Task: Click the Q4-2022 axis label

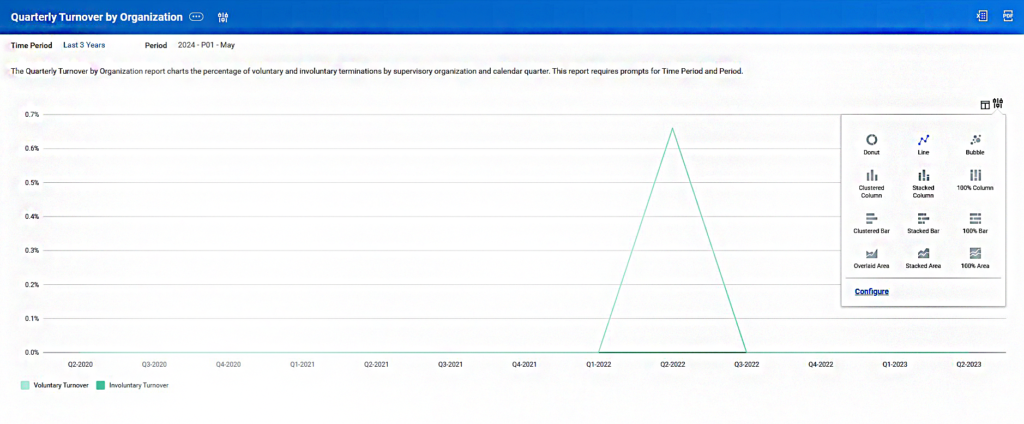Action: (821, 364)
